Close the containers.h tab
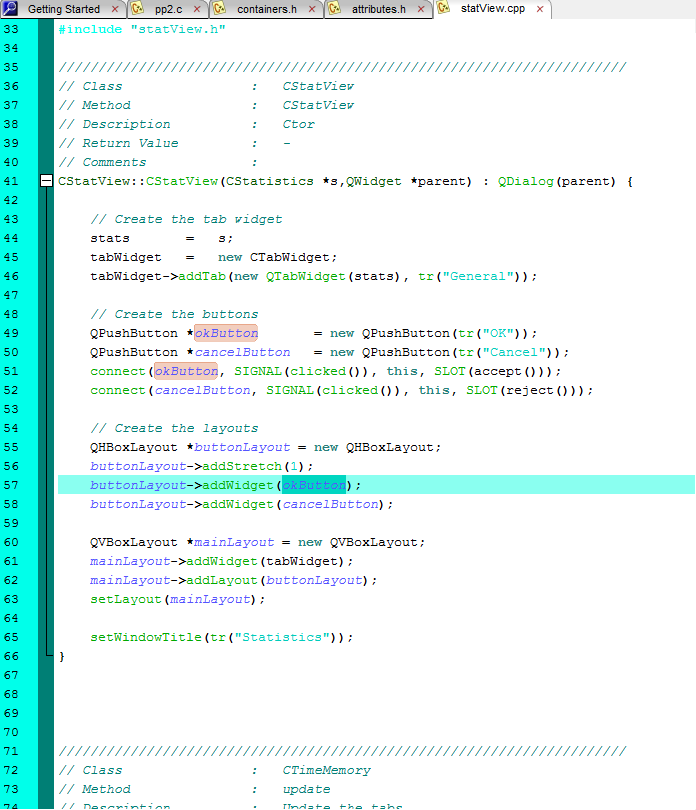The width and height of the screenshot is (696, 810). [312, 9]
